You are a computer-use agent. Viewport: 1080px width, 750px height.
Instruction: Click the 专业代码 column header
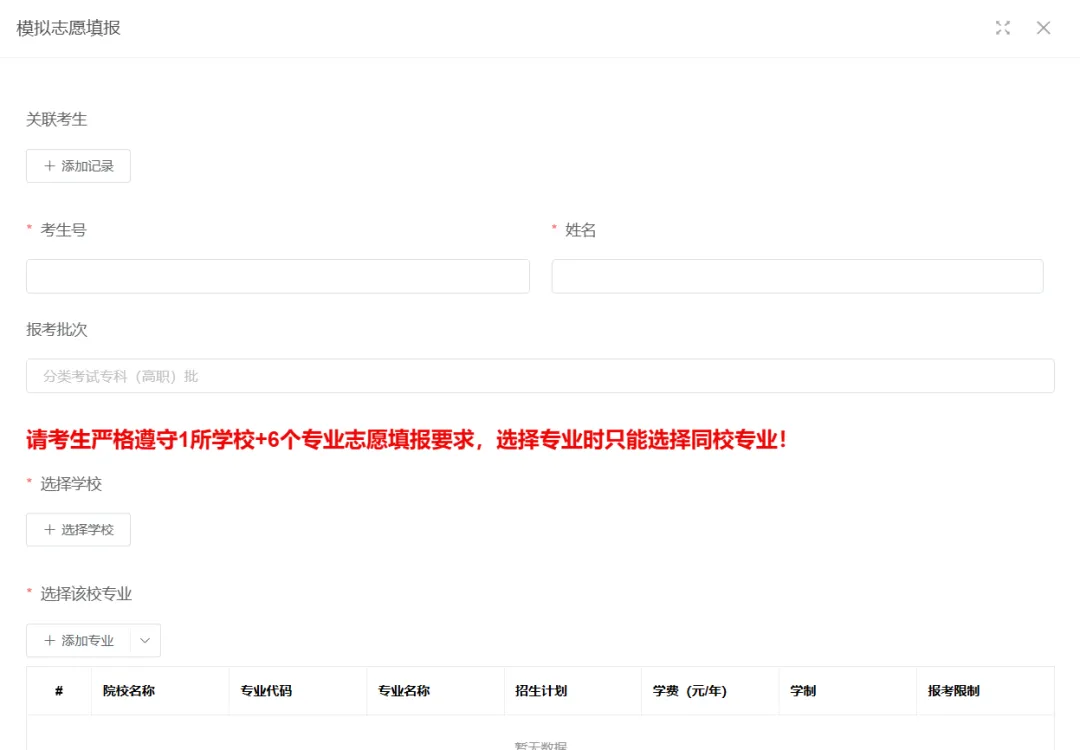(x=298, y=691)
